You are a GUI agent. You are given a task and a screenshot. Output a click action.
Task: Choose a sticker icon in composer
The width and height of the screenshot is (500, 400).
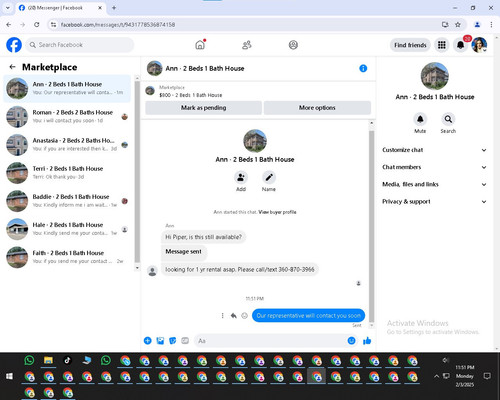coord(172,341)
